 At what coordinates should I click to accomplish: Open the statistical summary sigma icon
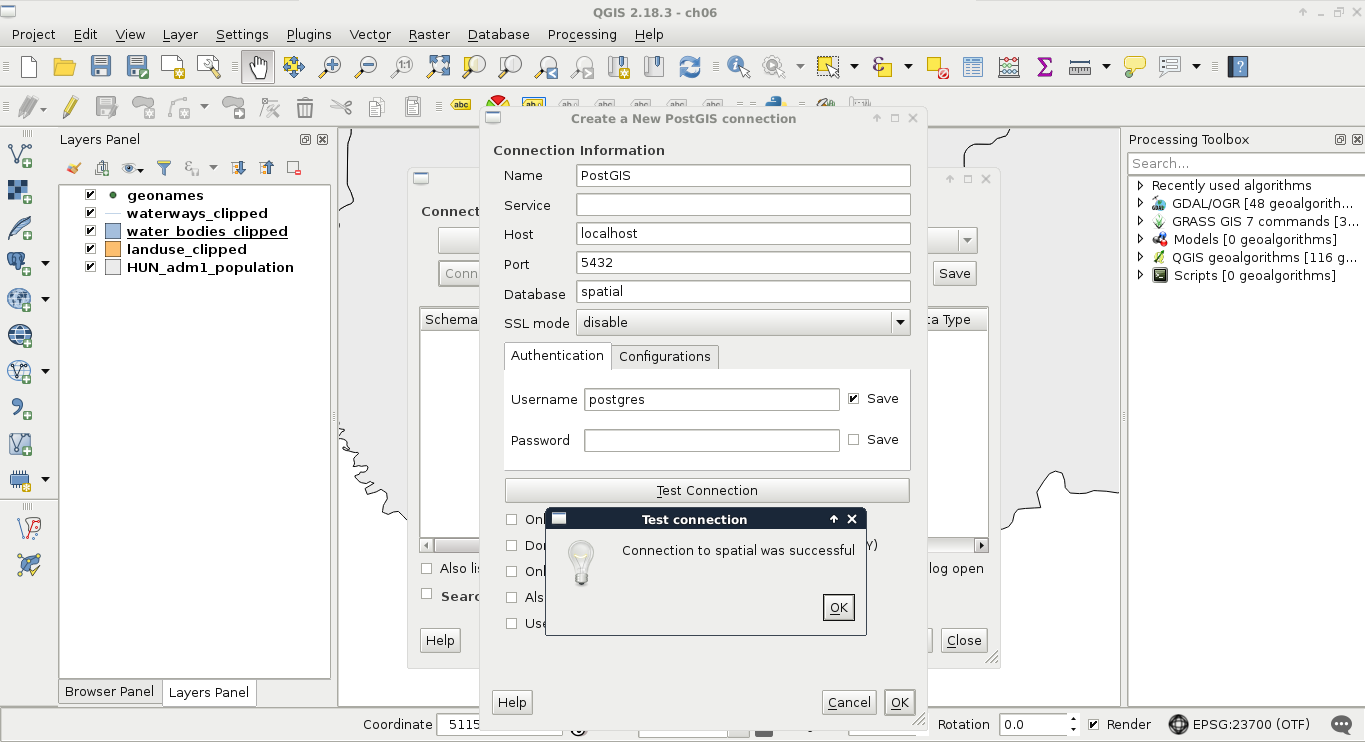[x=1045, y=67]
